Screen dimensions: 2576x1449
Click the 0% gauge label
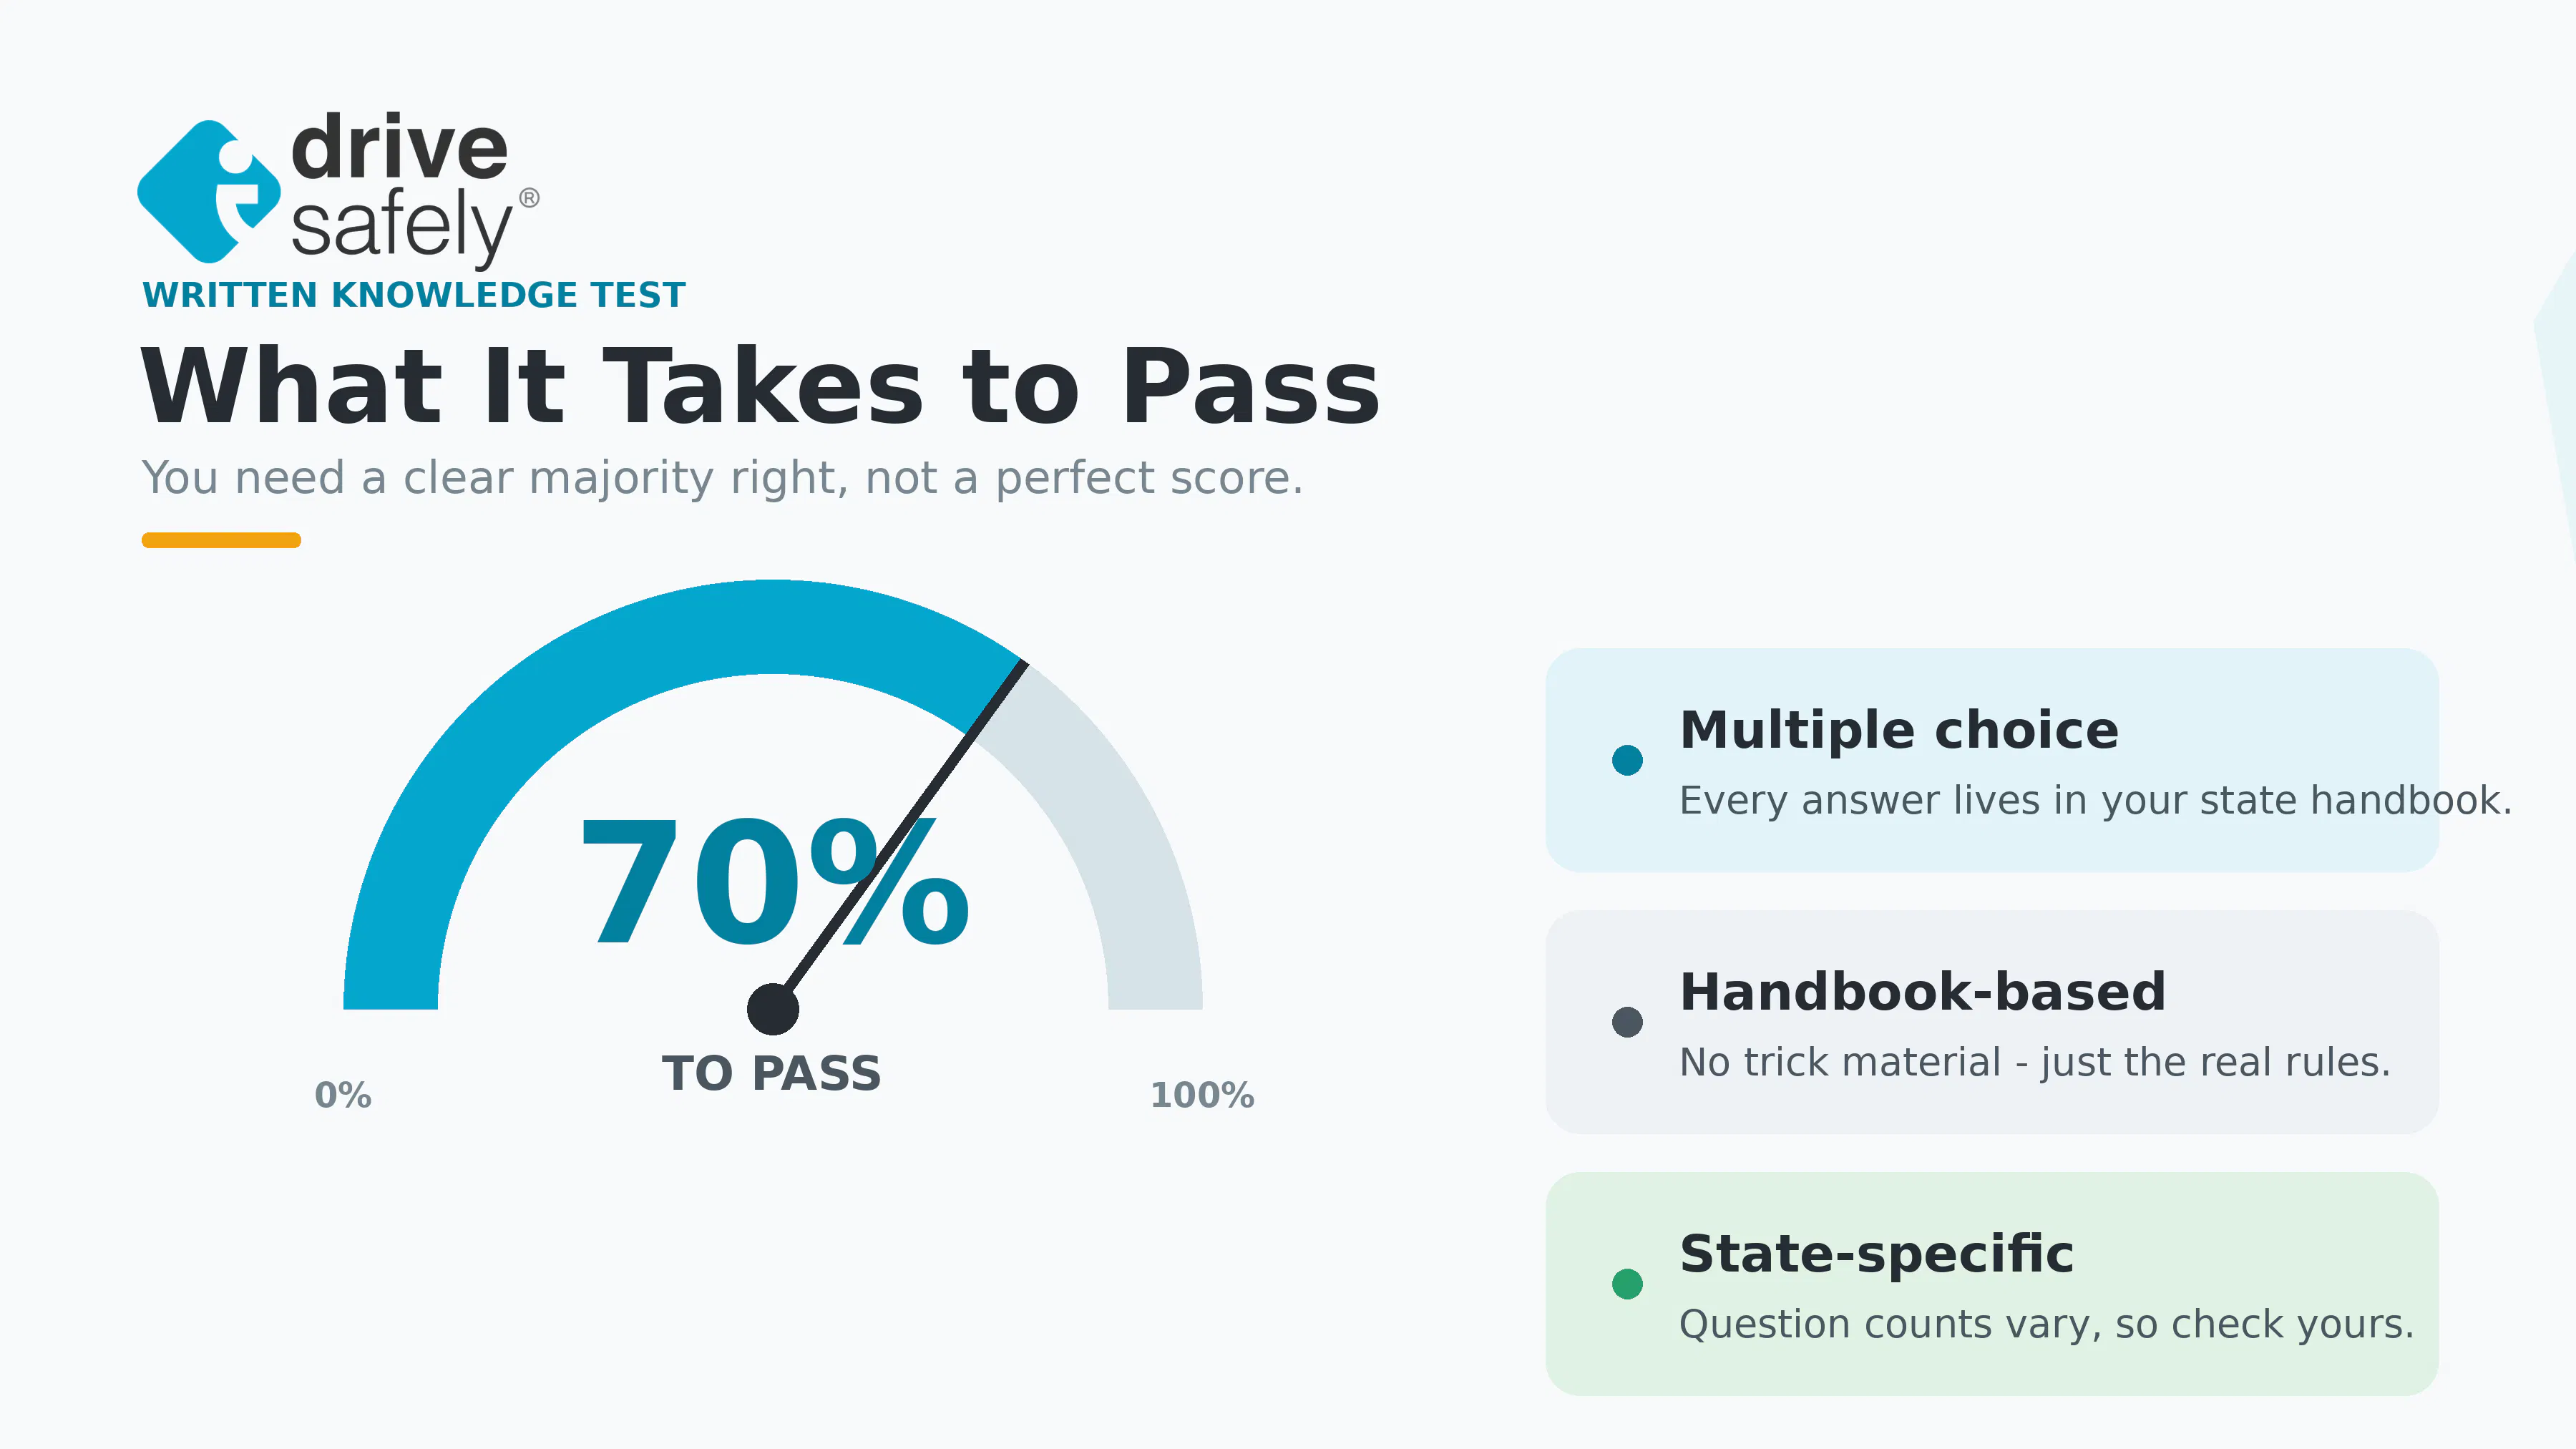[x=343, y=1095]
